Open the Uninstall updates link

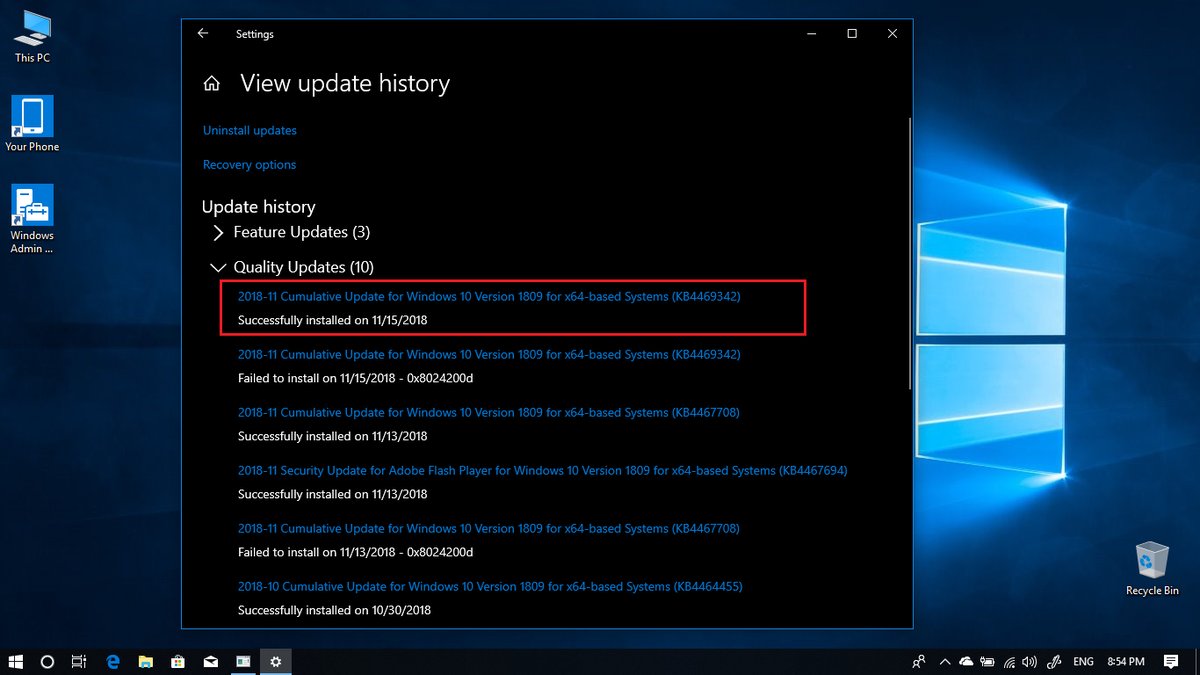tap(249, 130)
